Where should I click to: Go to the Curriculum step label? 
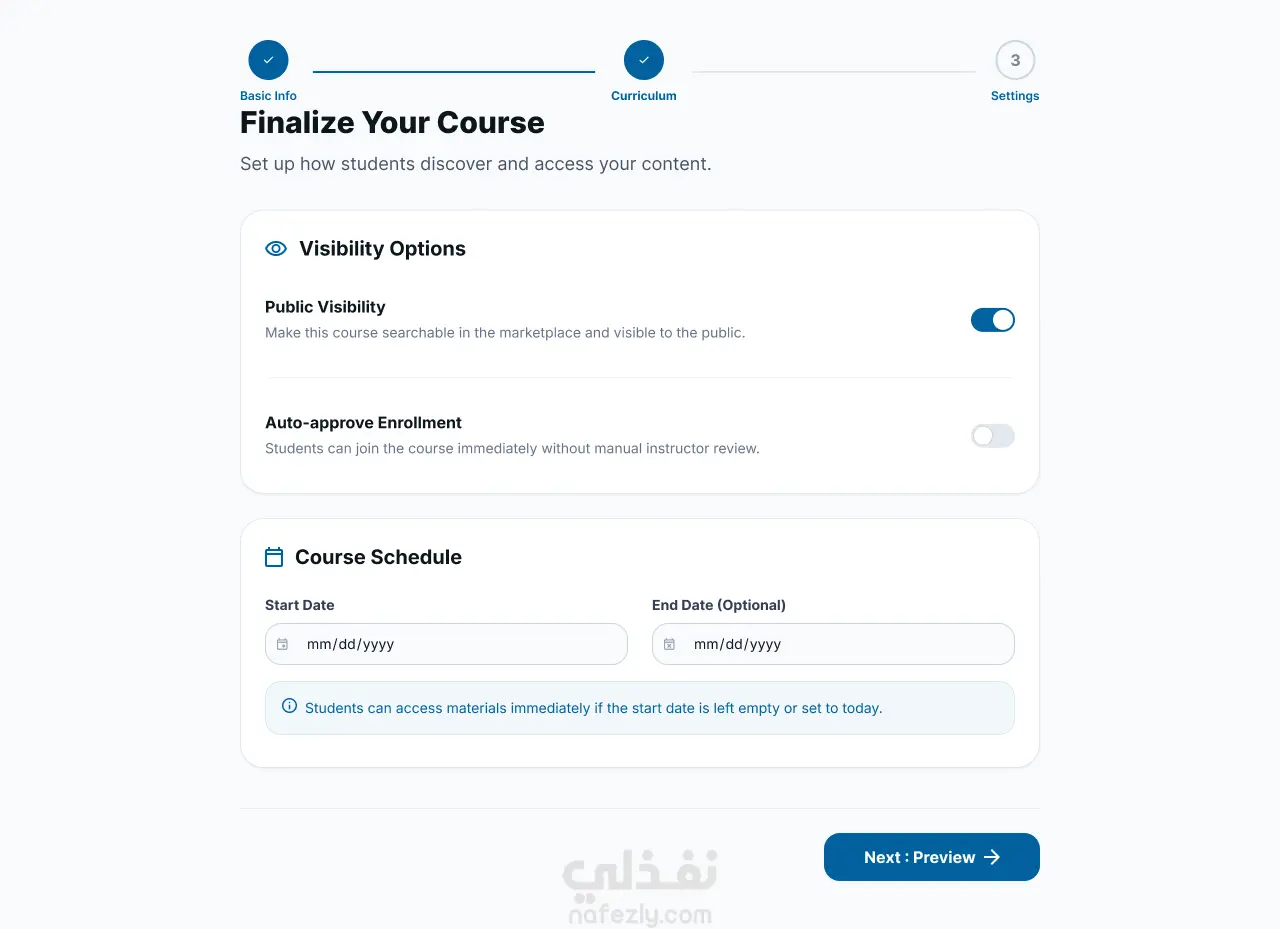644,96
